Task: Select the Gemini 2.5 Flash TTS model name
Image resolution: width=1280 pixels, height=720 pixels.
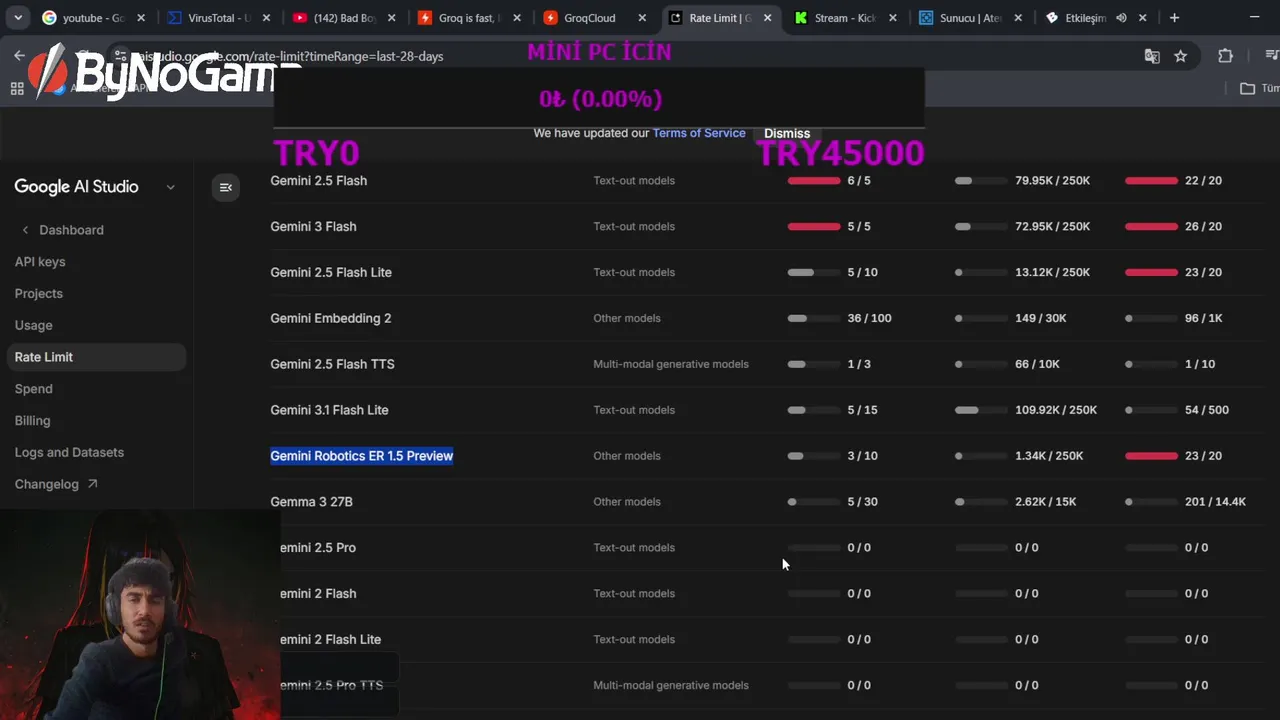Action: coord(332,364)
